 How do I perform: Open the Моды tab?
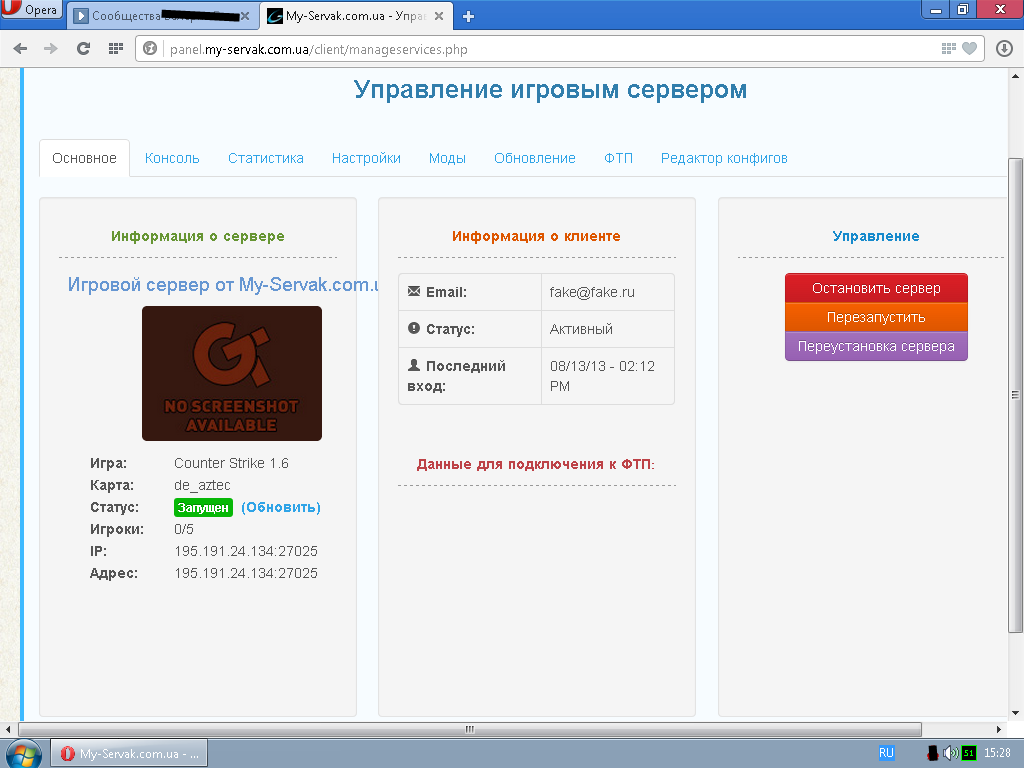coord(447,158)
